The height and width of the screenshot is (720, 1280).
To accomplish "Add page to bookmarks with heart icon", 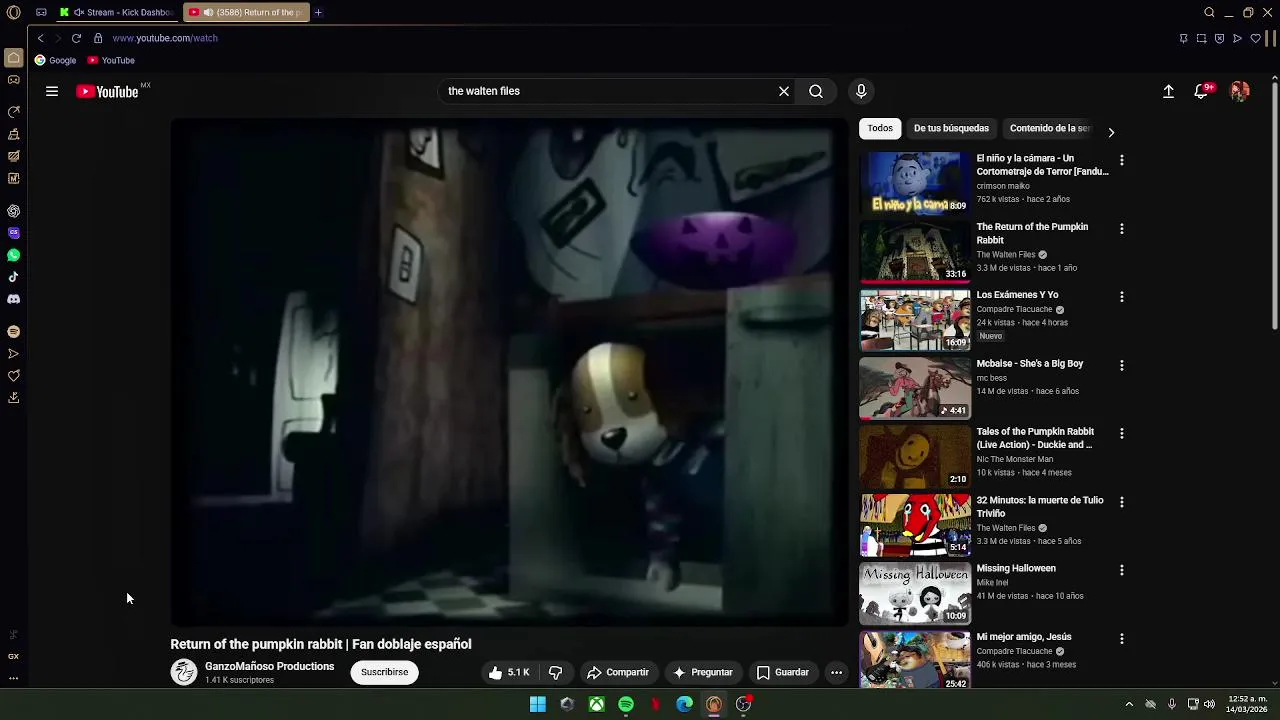I will [x=1255, y=38].
